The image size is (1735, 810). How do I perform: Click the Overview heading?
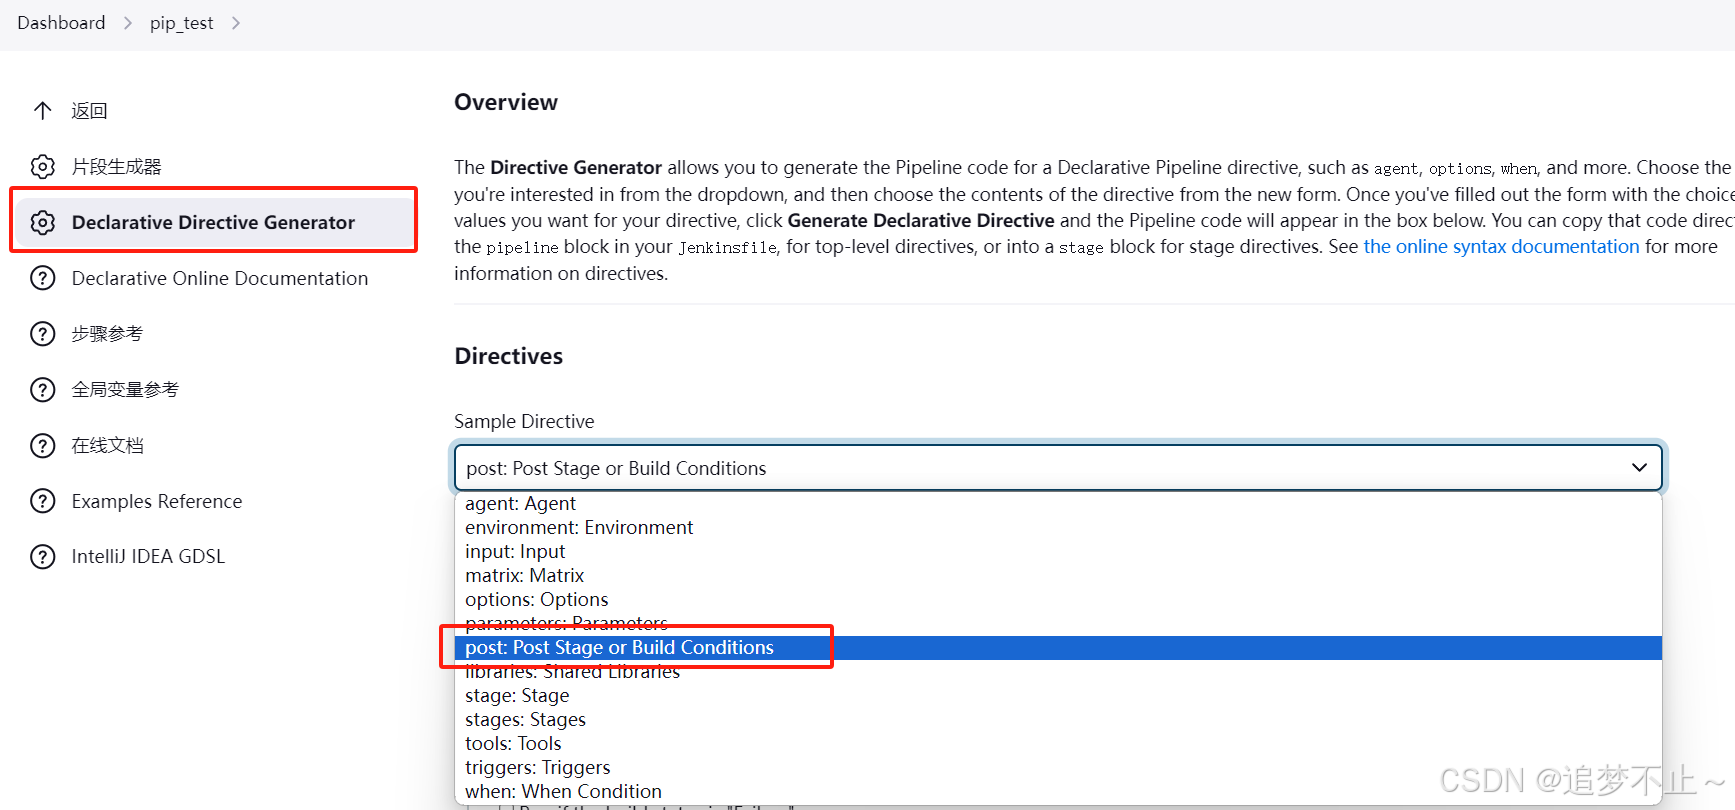tap(506, 102)
